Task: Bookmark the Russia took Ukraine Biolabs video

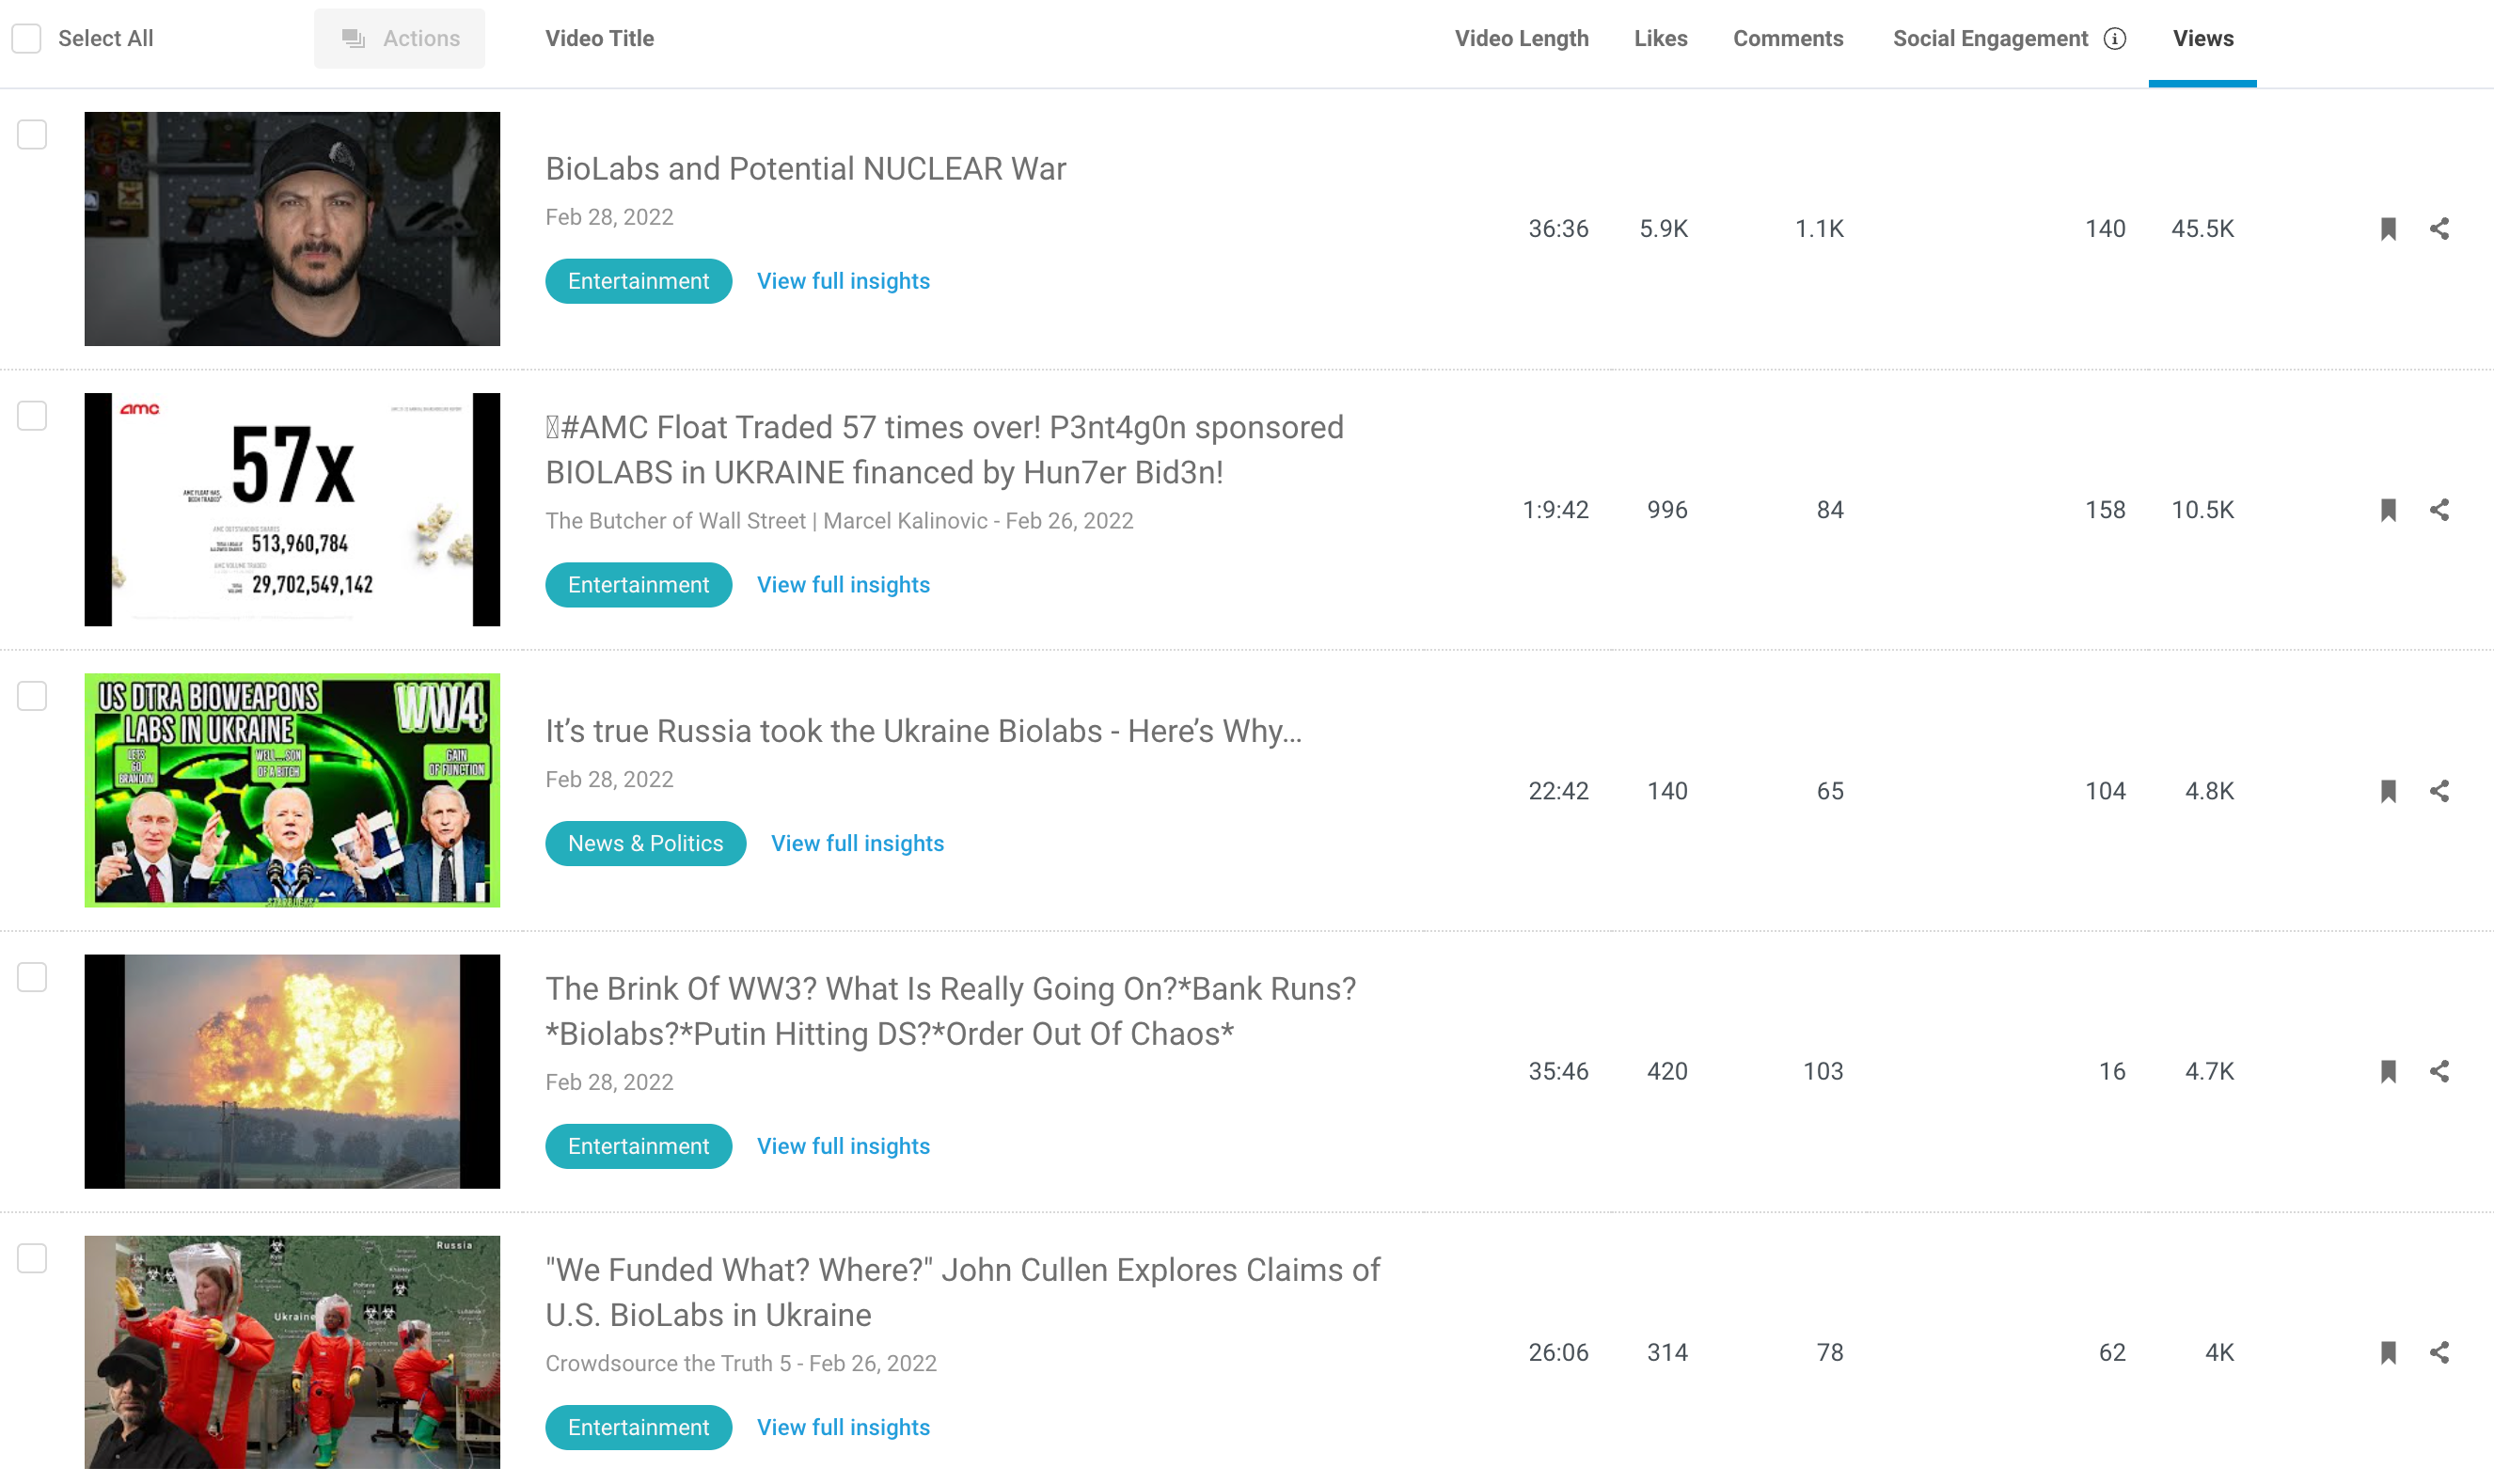Action: tap(2388, 790)
